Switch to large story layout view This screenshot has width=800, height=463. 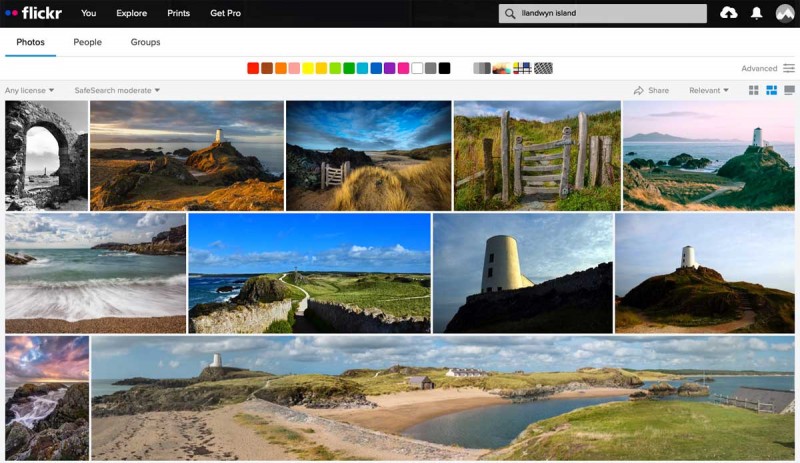pos(789,90)
